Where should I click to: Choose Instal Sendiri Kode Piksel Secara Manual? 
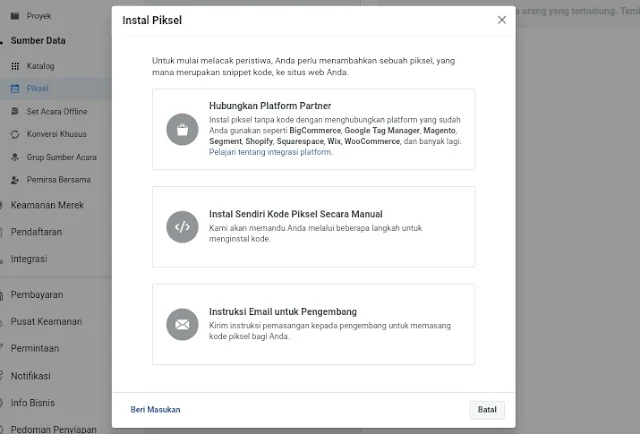click(x=313, y=227)
